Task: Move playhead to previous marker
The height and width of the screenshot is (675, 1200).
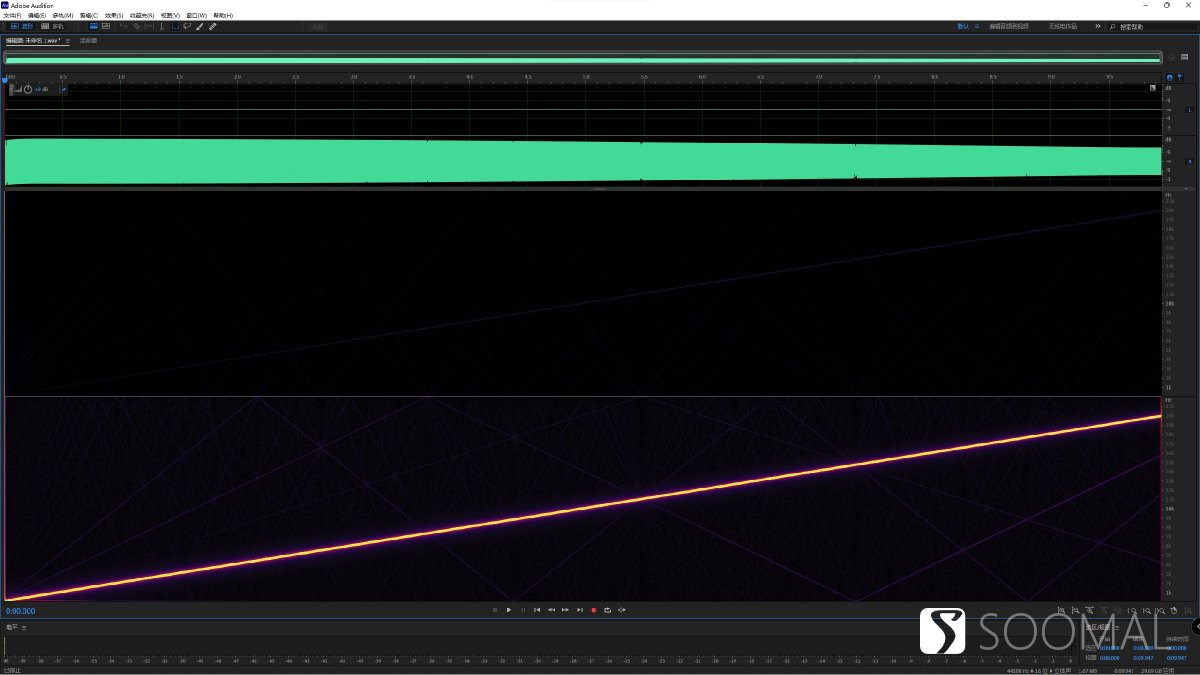Action: click(537, 610)
